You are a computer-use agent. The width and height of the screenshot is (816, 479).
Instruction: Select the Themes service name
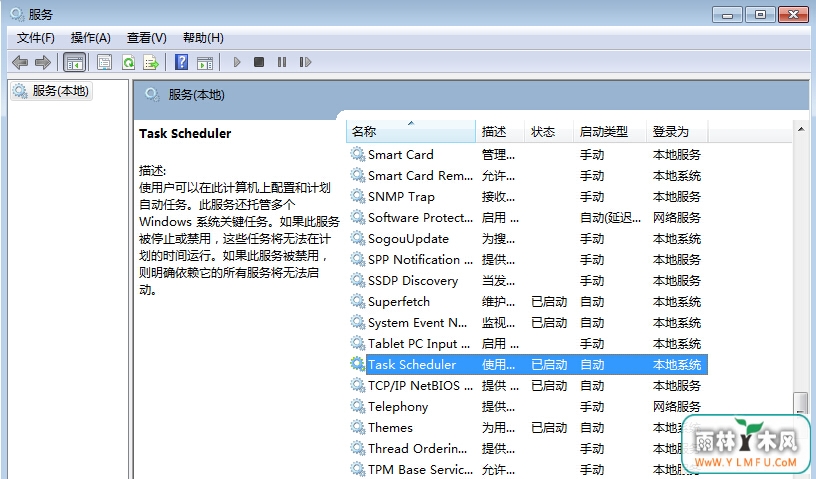(390, 427)
